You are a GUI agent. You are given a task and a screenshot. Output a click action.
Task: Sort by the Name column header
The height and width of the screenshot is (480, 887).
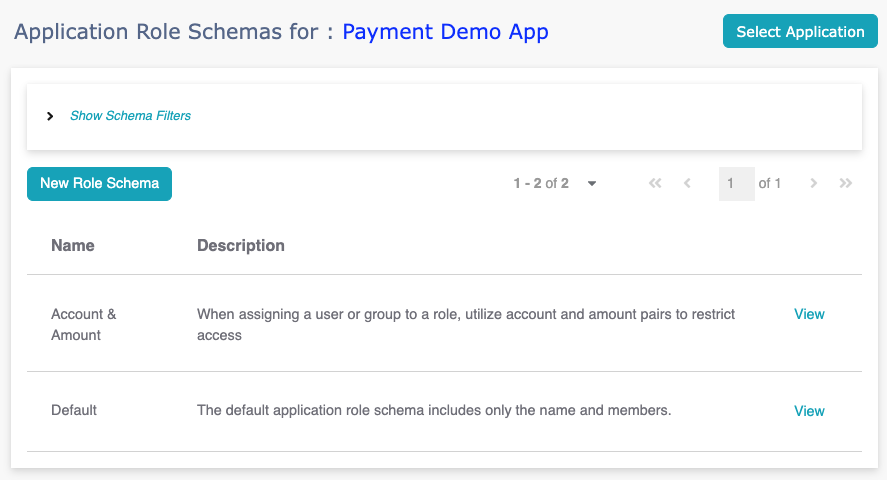click(x=72, y=245)
